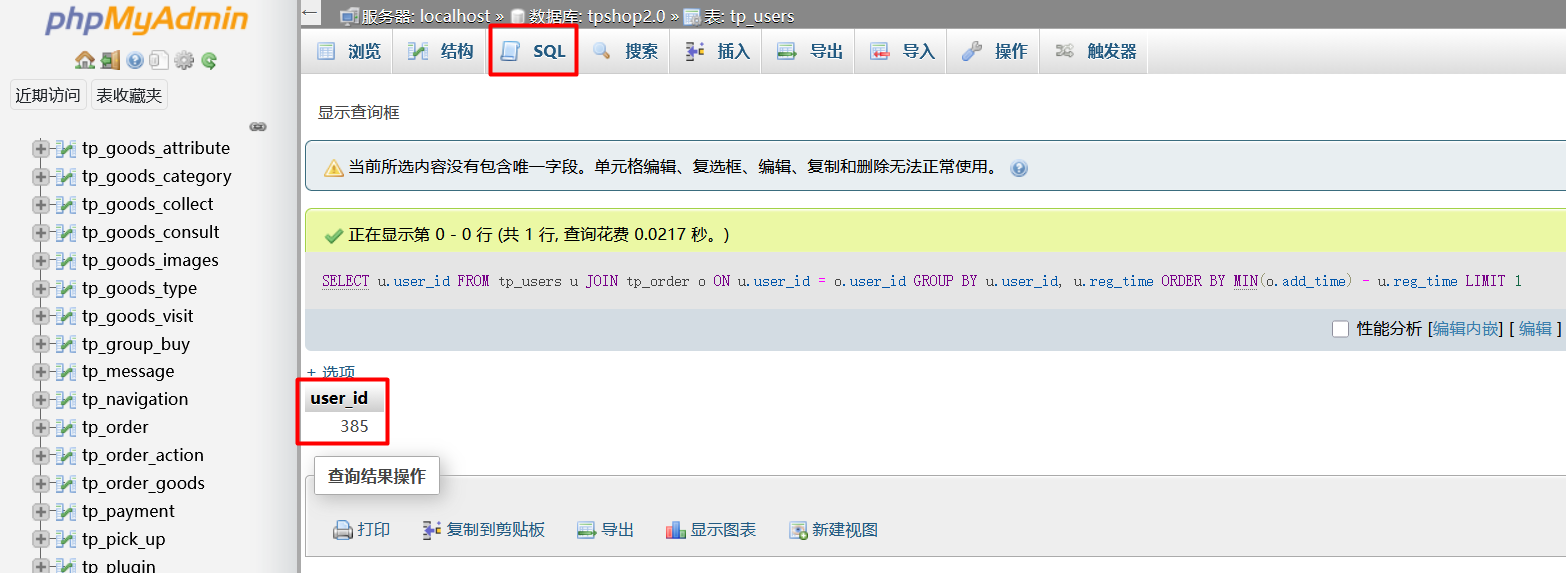Click the tp_order table icon in sidebar
The width and height of the screenshot is (1566, 573).
pyautogui.click(x=66, y=428)
